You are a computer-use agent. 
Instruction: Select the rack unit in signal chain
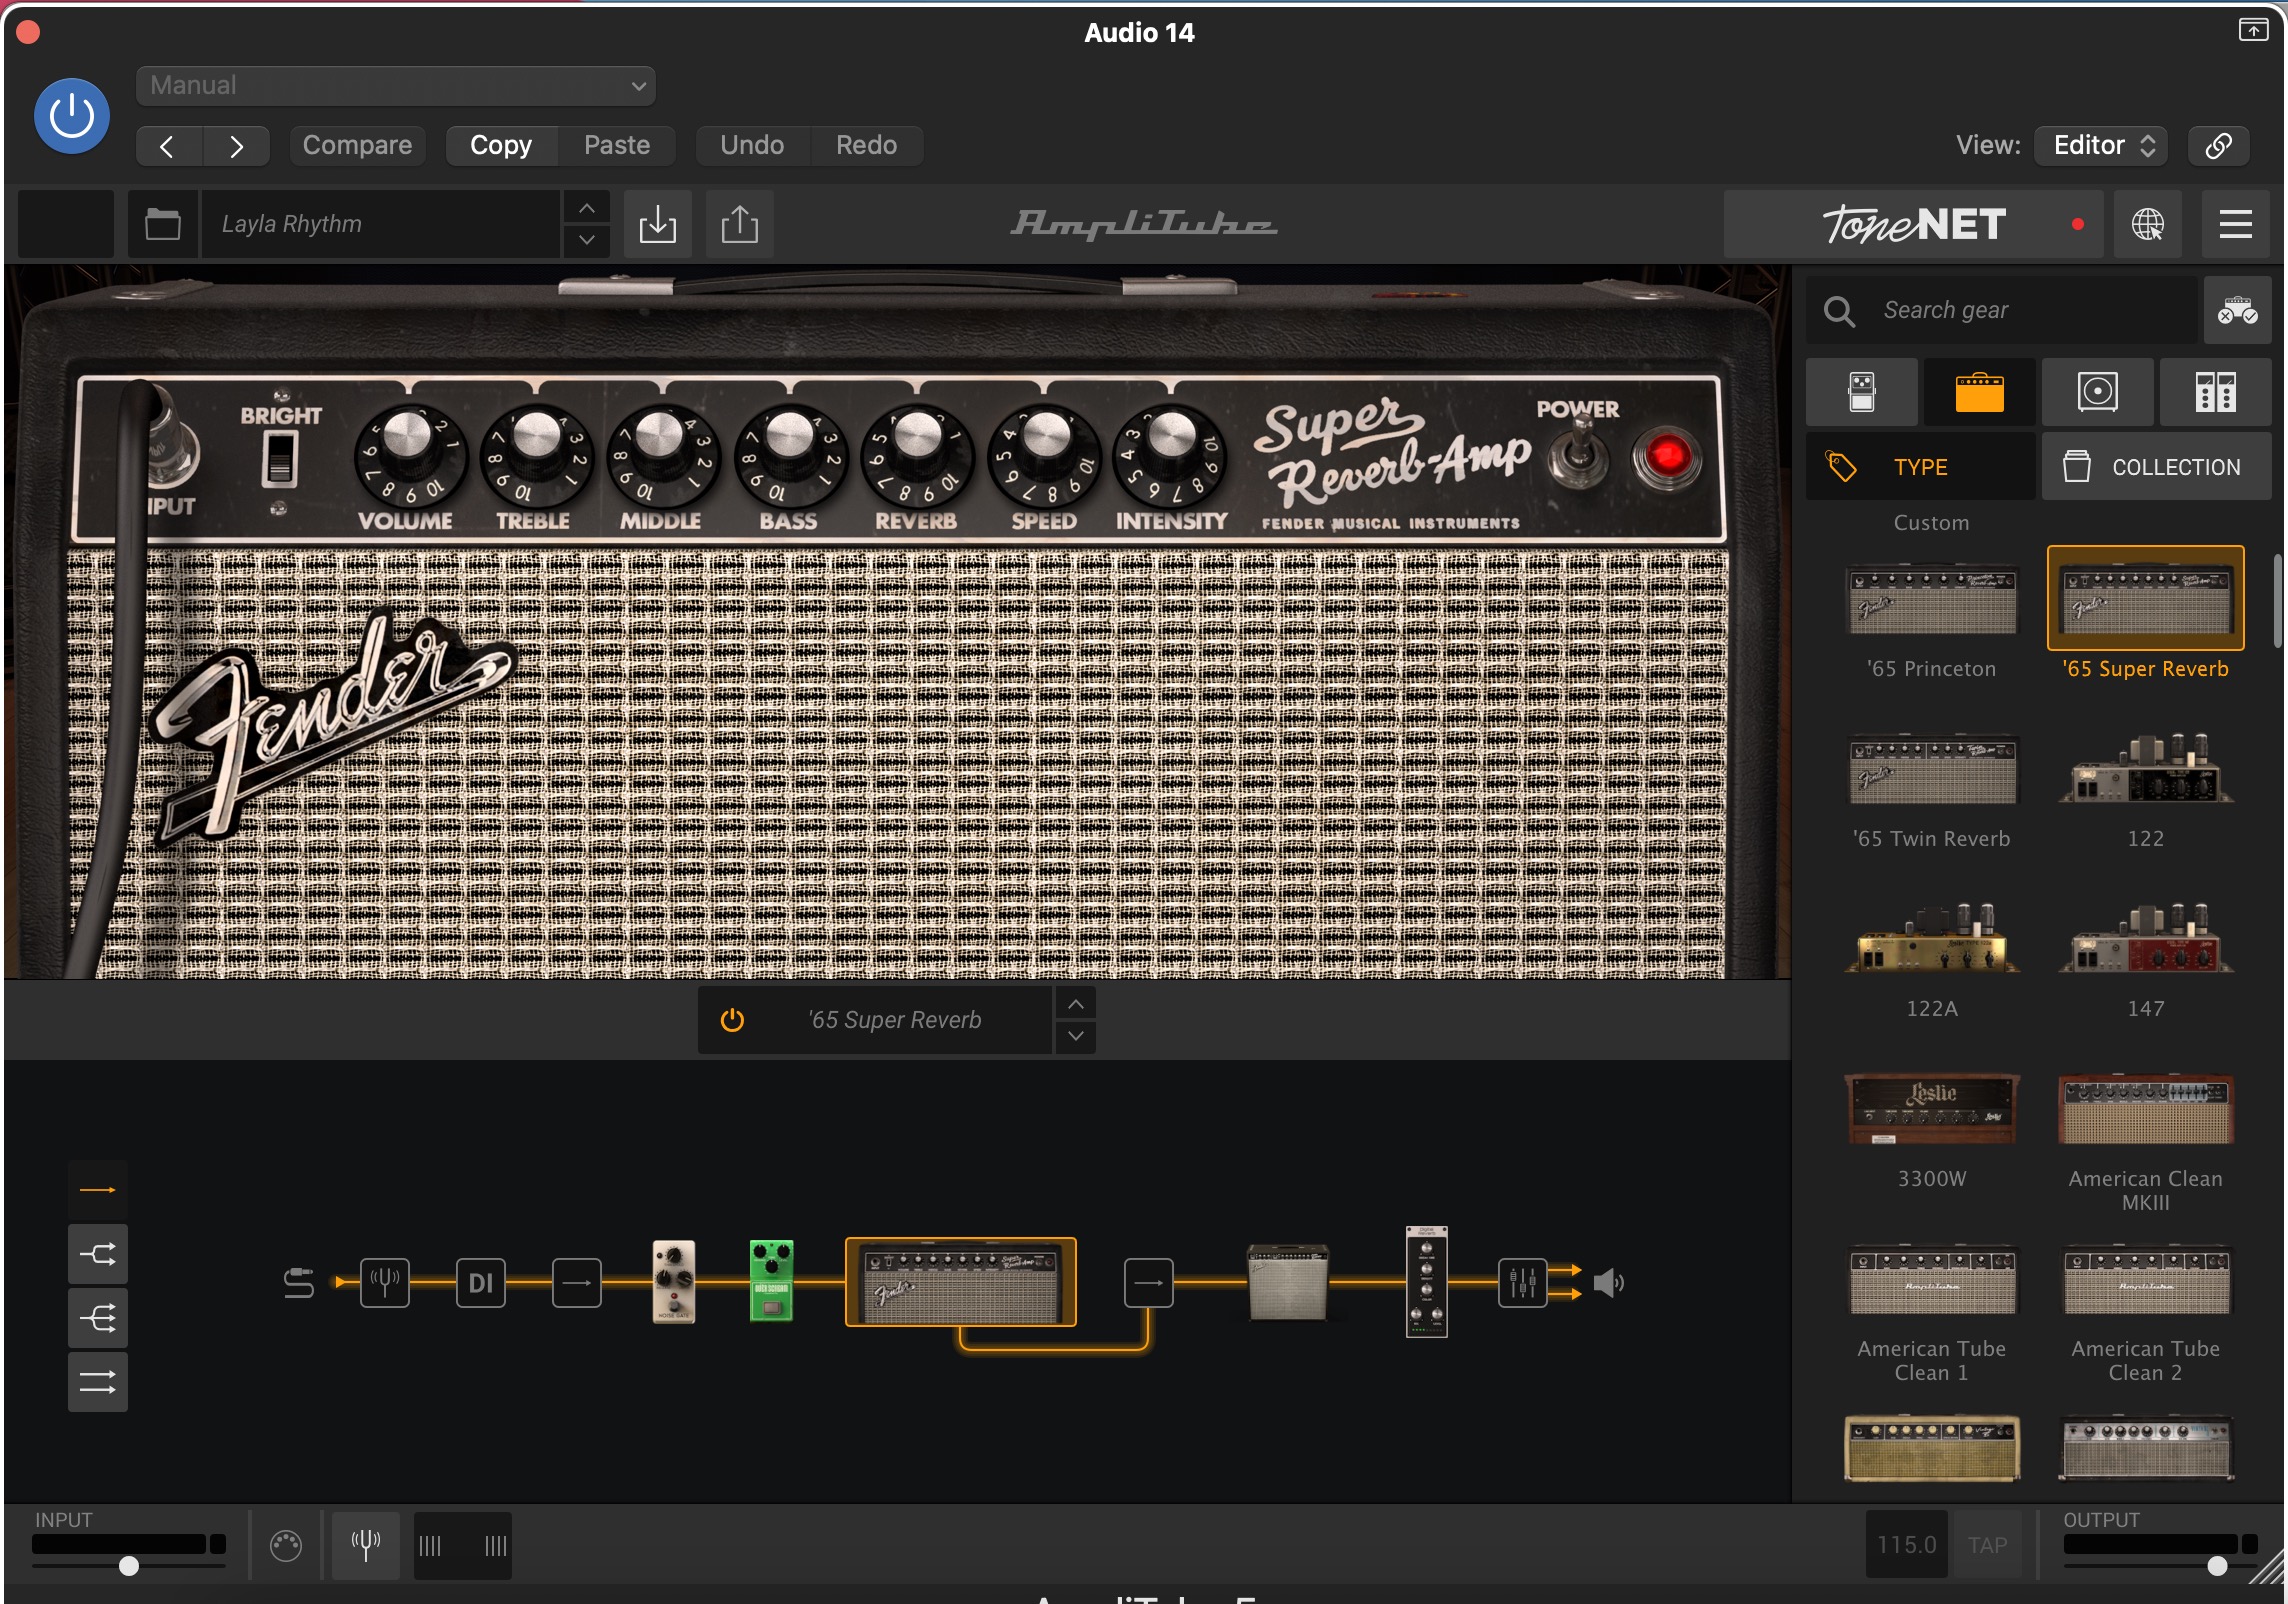1427,1282
